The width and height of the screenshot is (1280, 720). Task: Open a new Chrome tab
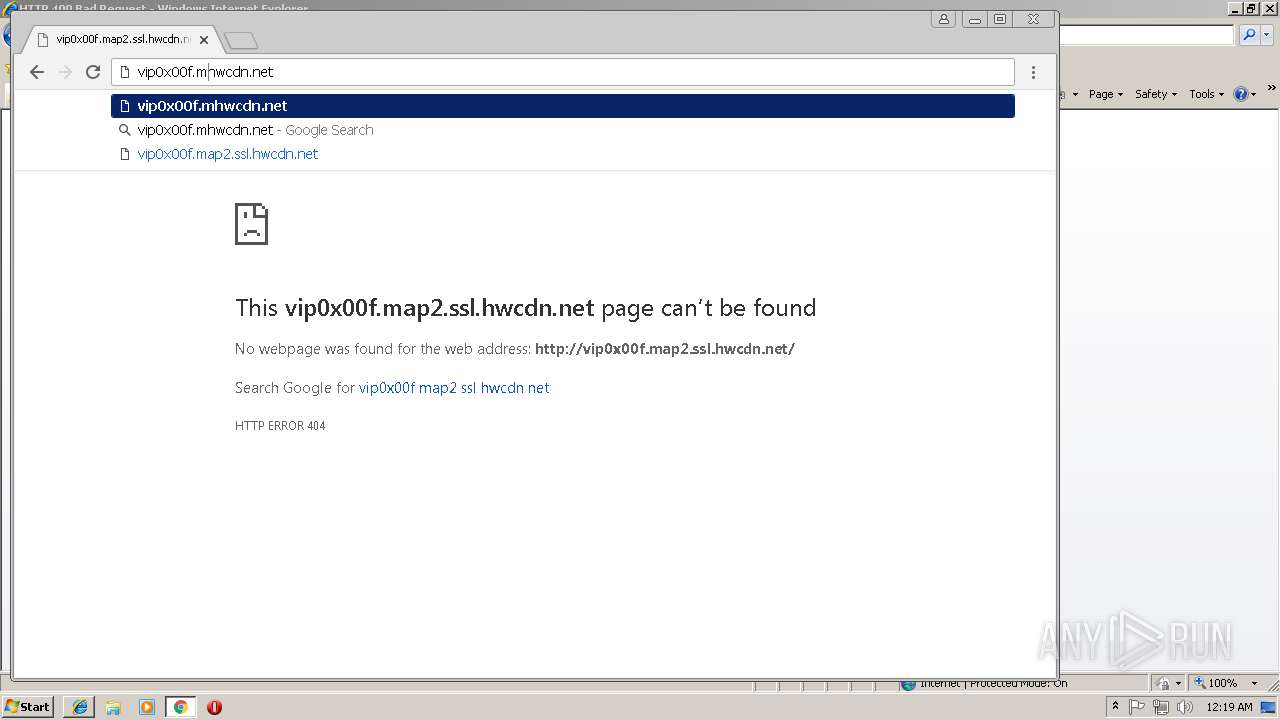click(241, 41)
